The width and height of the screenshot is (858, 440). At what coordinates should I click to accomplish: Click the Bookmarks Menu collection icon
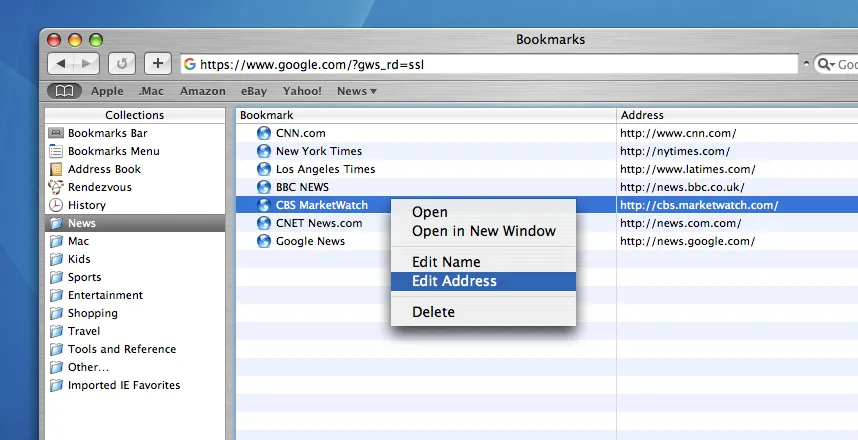pos(56,151)
